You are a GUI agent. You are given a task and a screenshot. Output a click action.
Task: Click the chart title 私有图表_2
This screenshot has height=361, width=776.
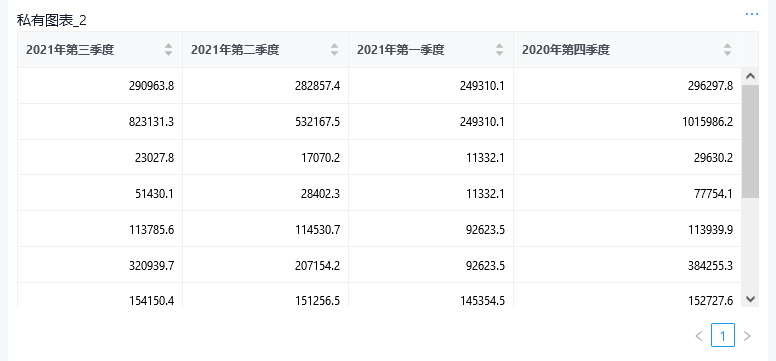pos(52,20)
